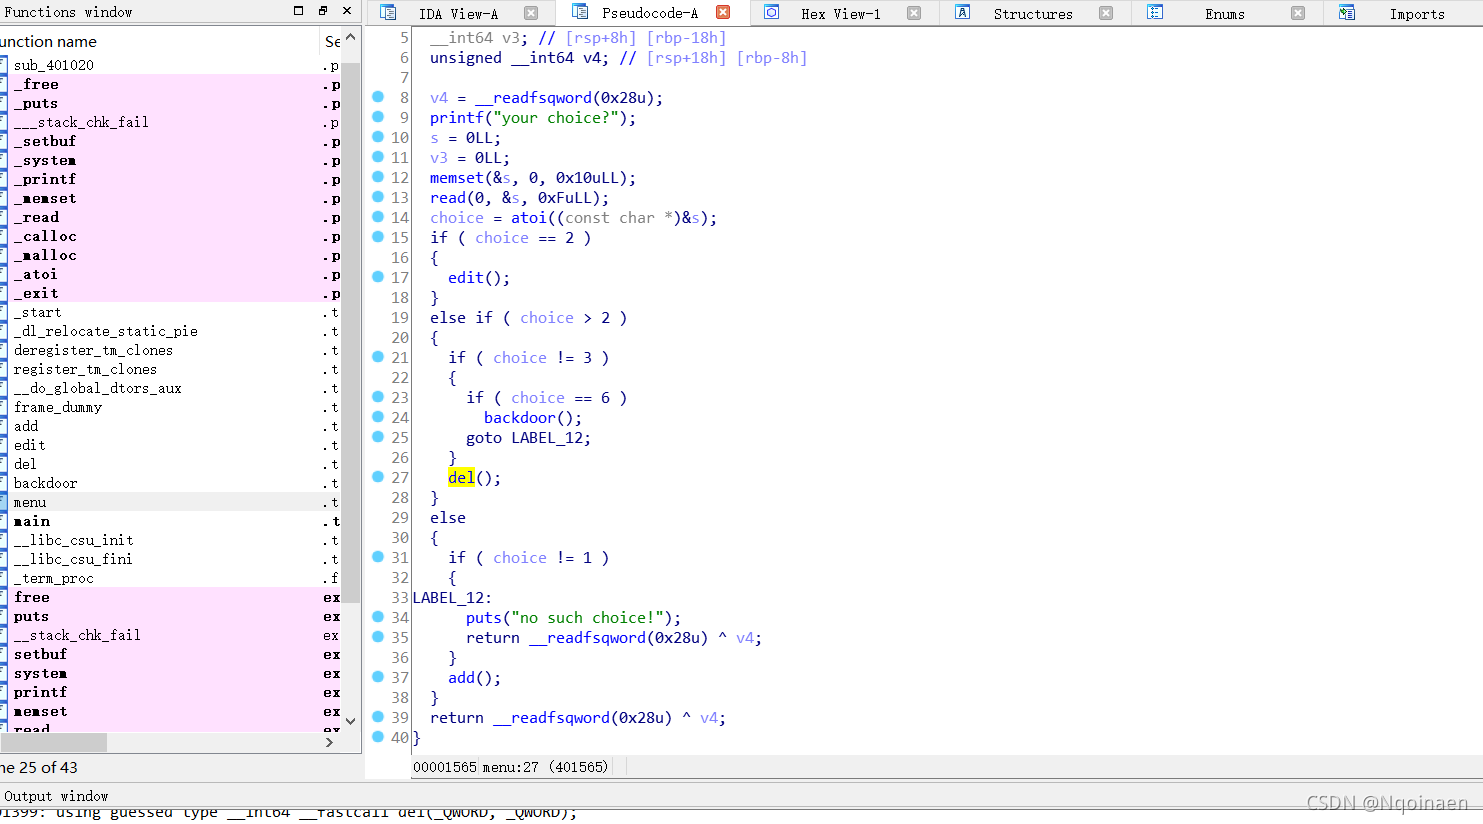Click the Pseudocode-A tab icon

[579, 12]
